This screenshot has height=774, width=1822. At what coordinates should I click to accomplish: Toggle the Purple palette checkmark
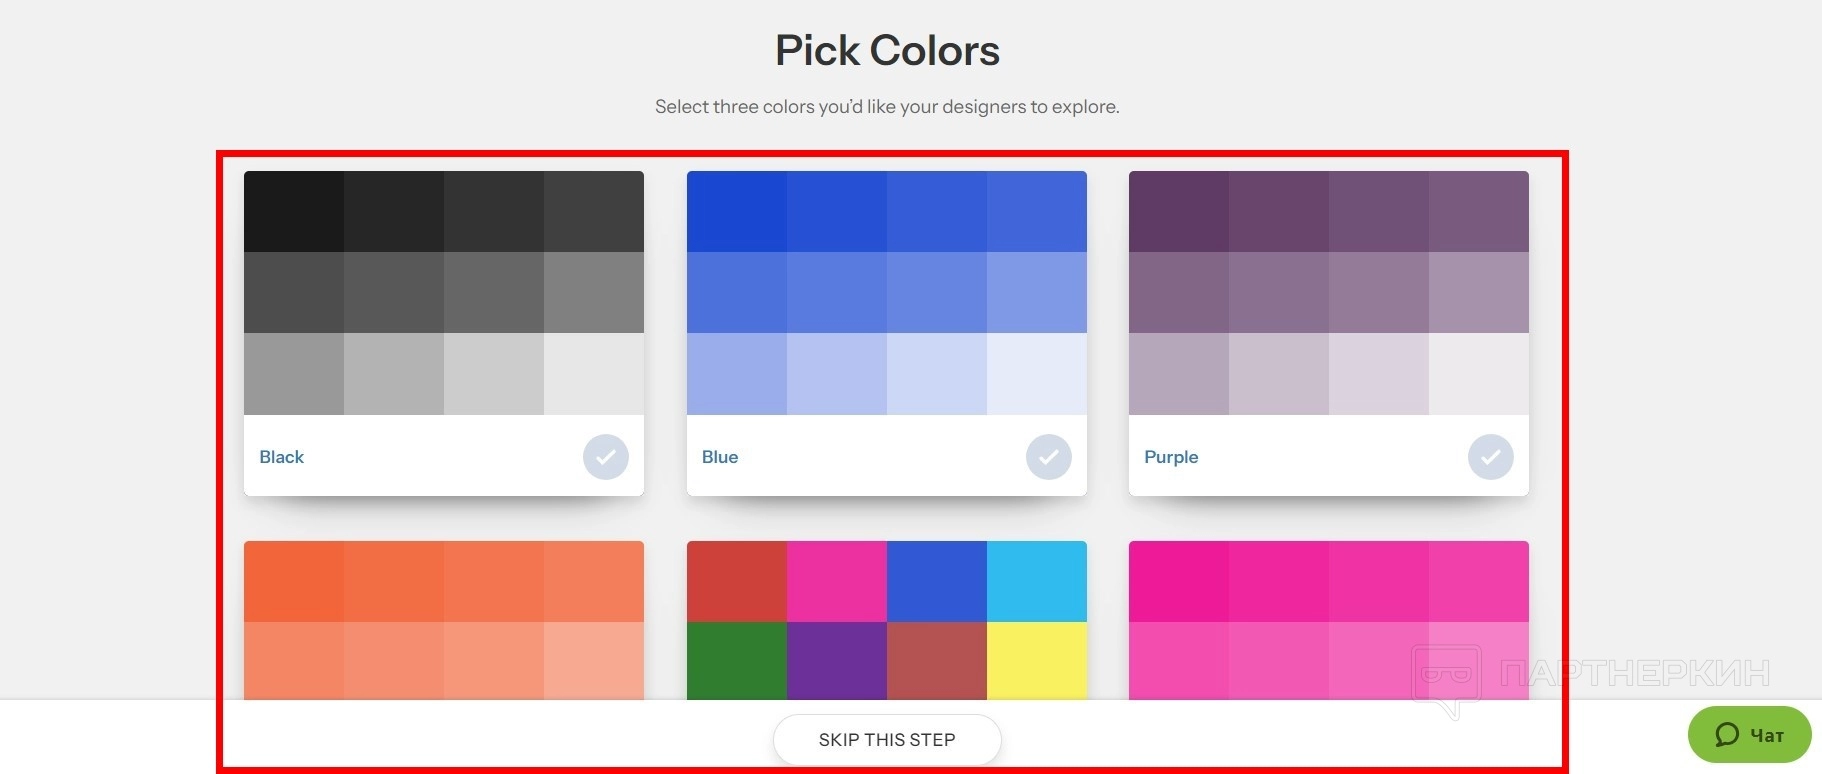(1490, 457)
